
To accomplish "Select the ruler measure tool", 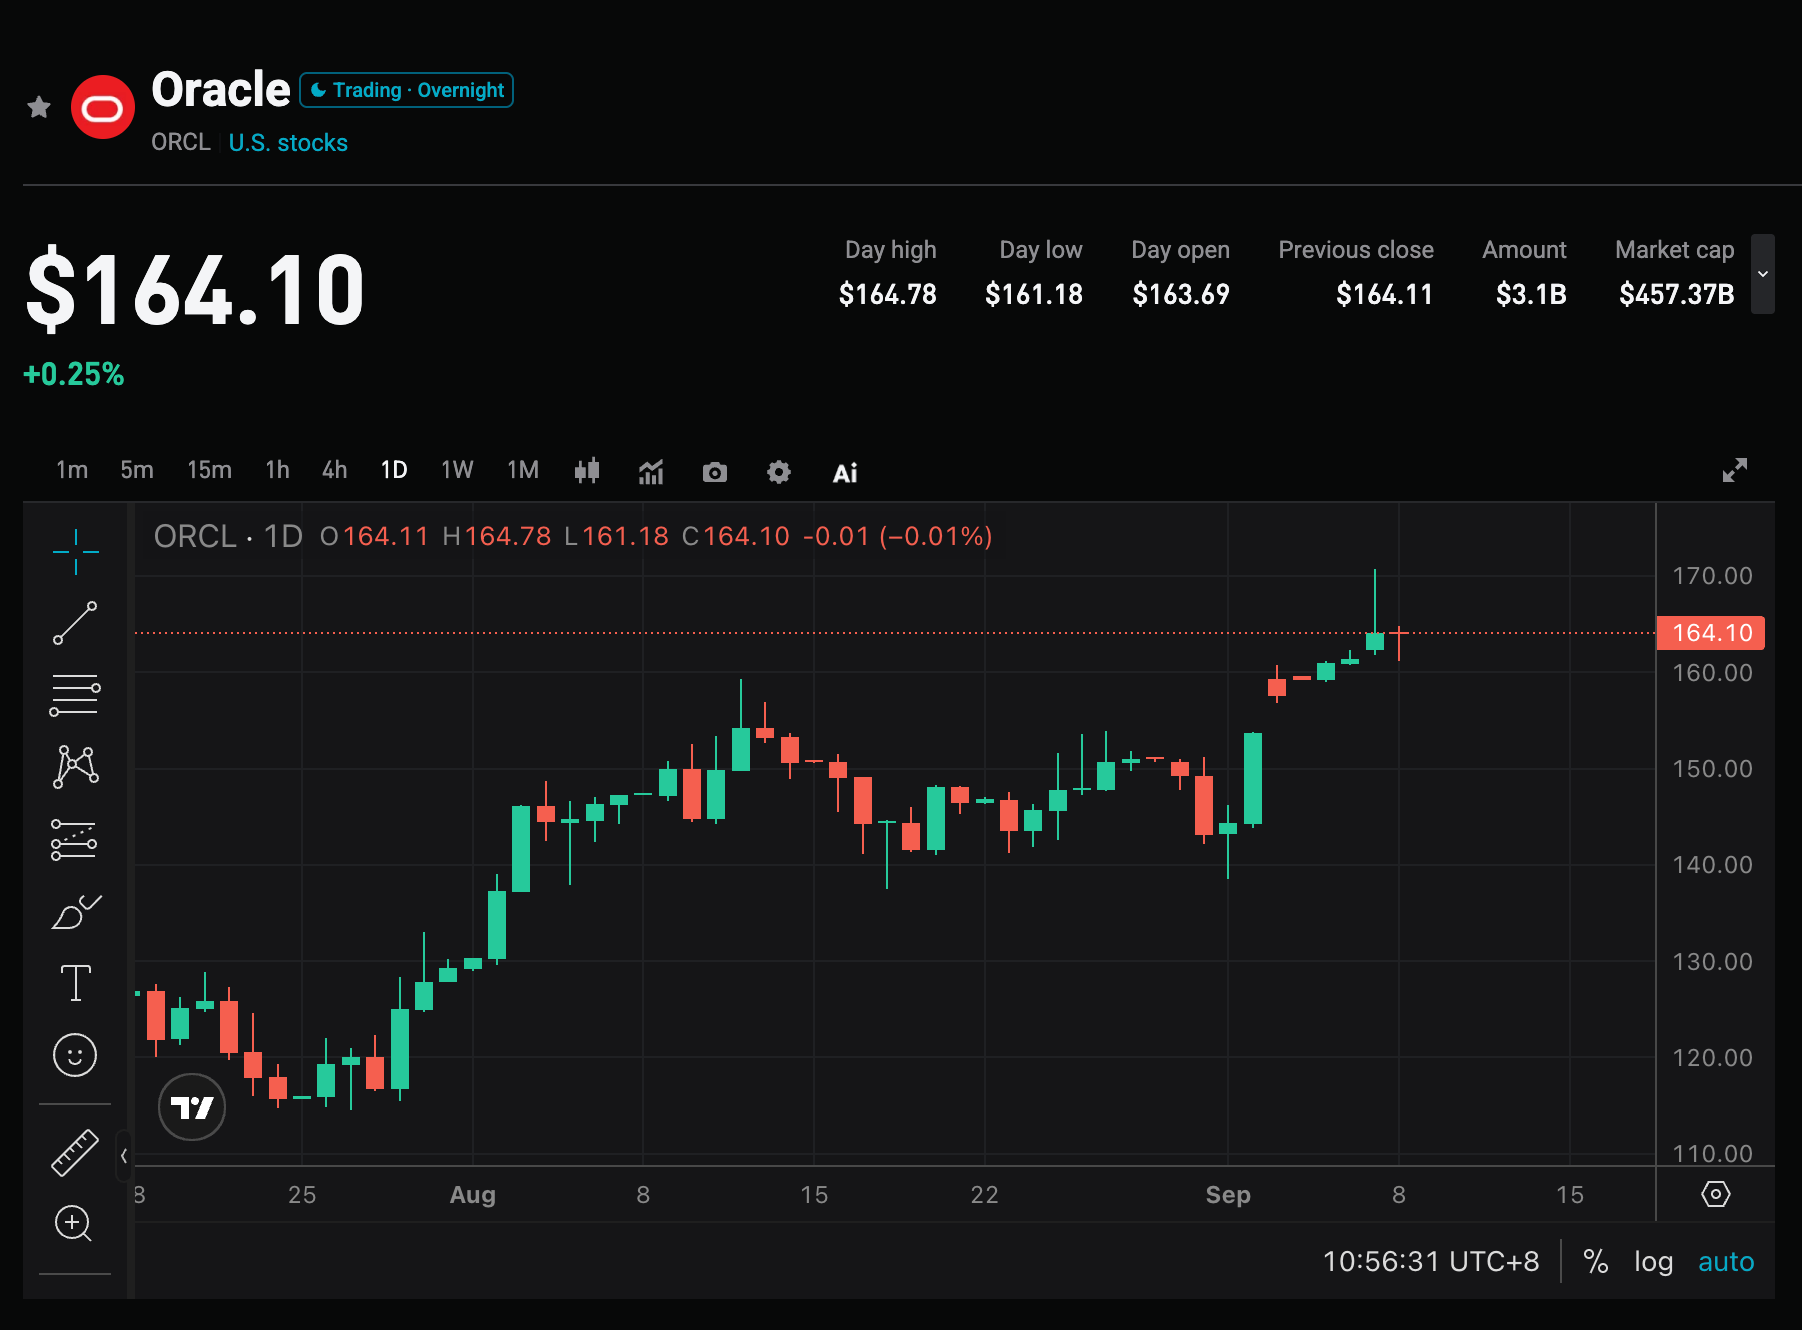I will tap(75, 1152).
